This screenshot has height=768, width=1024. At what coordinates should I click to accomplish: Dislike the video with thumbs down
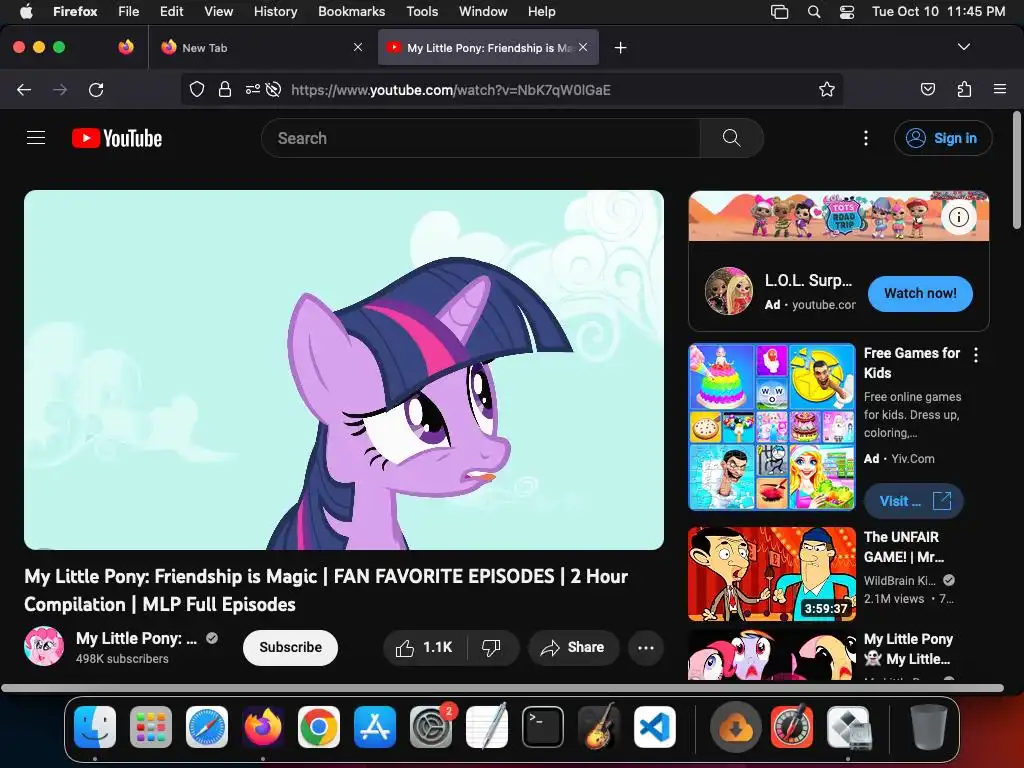(x=491, y=647)
